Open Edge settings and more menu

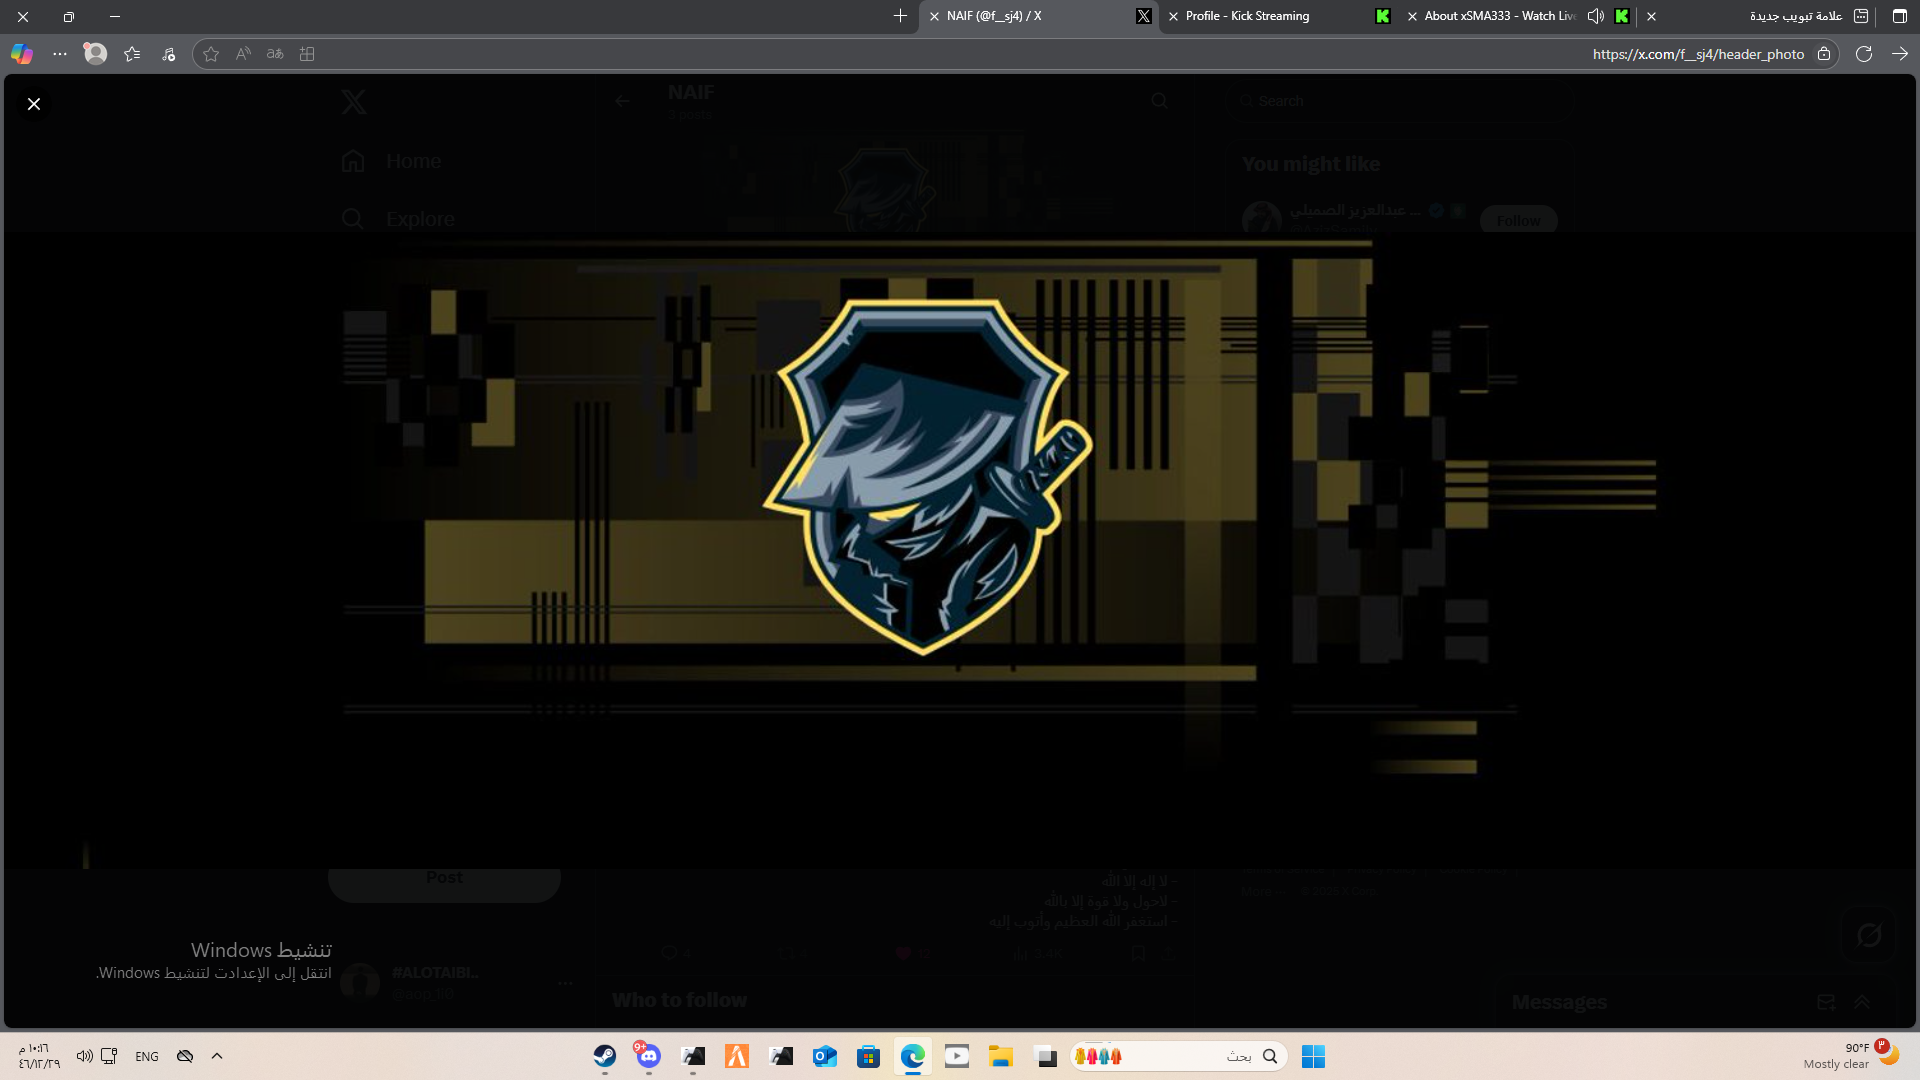(60, 54)
